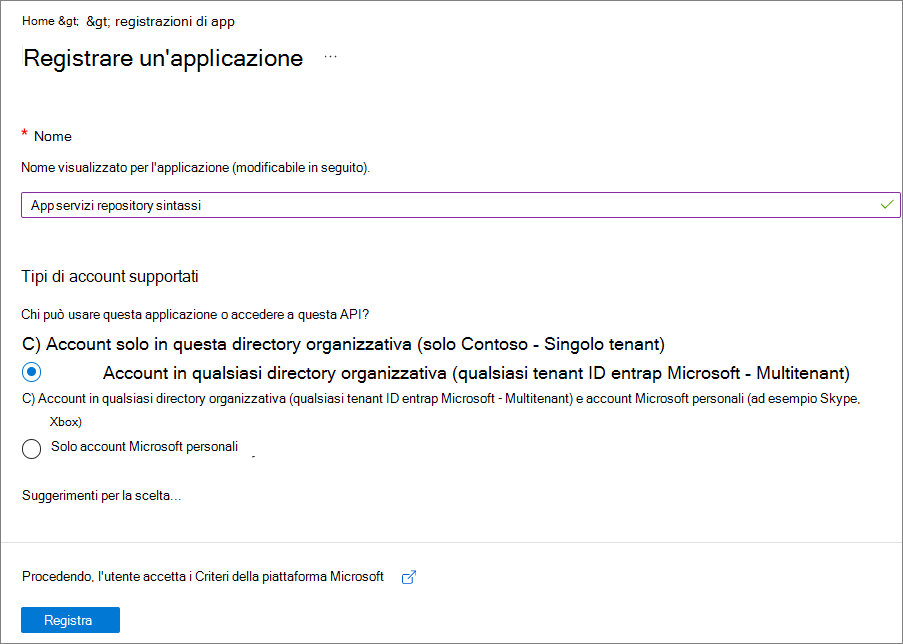
Task: Open platform policies via the external link icon
Action: 408,577
